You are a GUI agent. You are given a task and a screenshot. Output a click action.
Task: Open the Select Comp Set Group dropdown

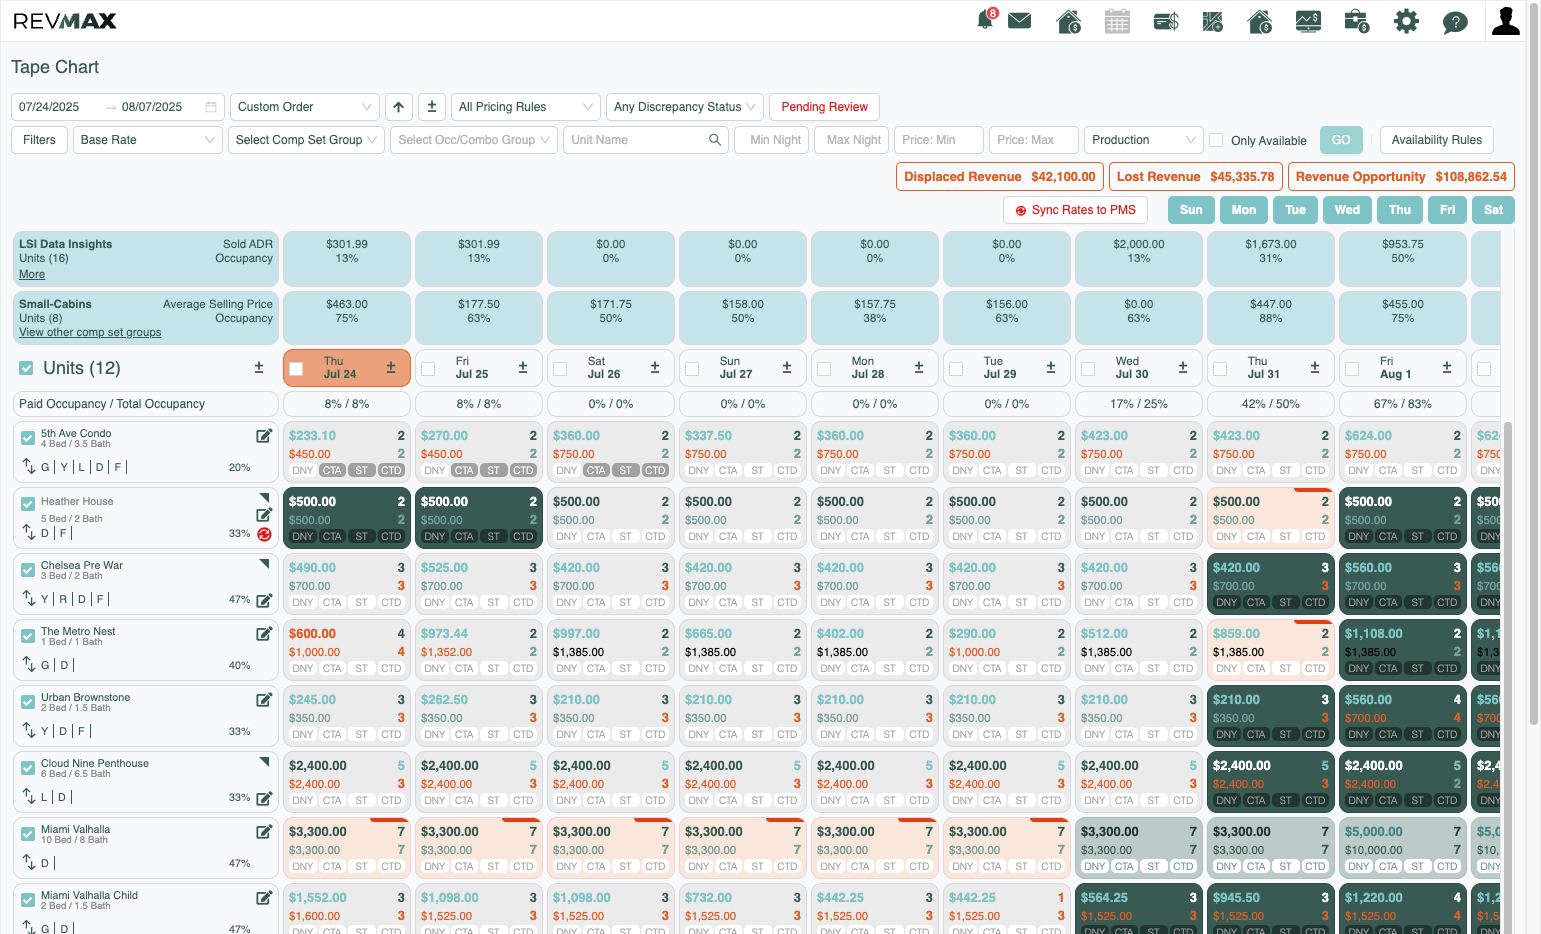coord(306,140)
